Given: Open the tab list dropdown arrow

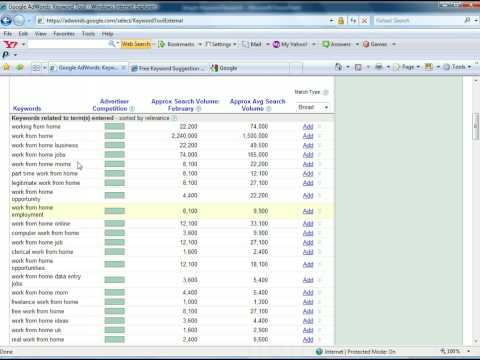Looking at the screenshot, I should tap(44, 68).
